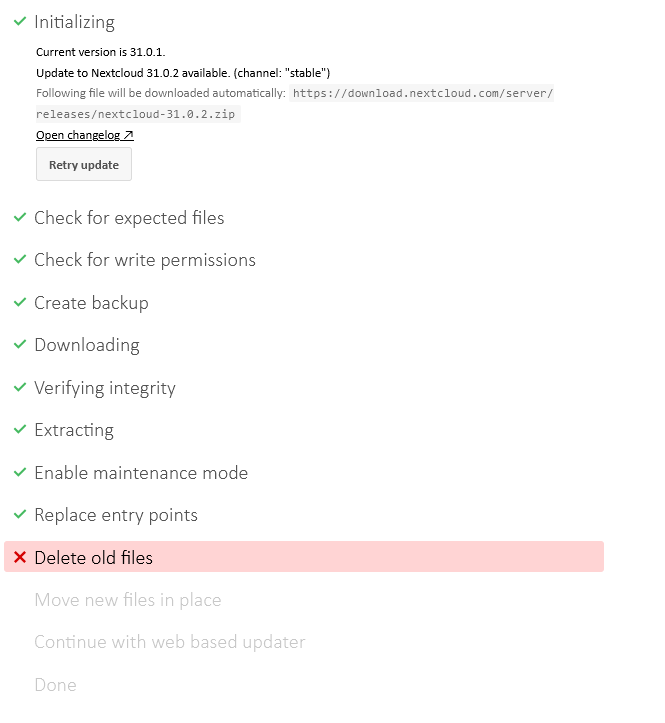Click checkmark beside Replace entry points
665x723 pixels.
pos(20,514)
